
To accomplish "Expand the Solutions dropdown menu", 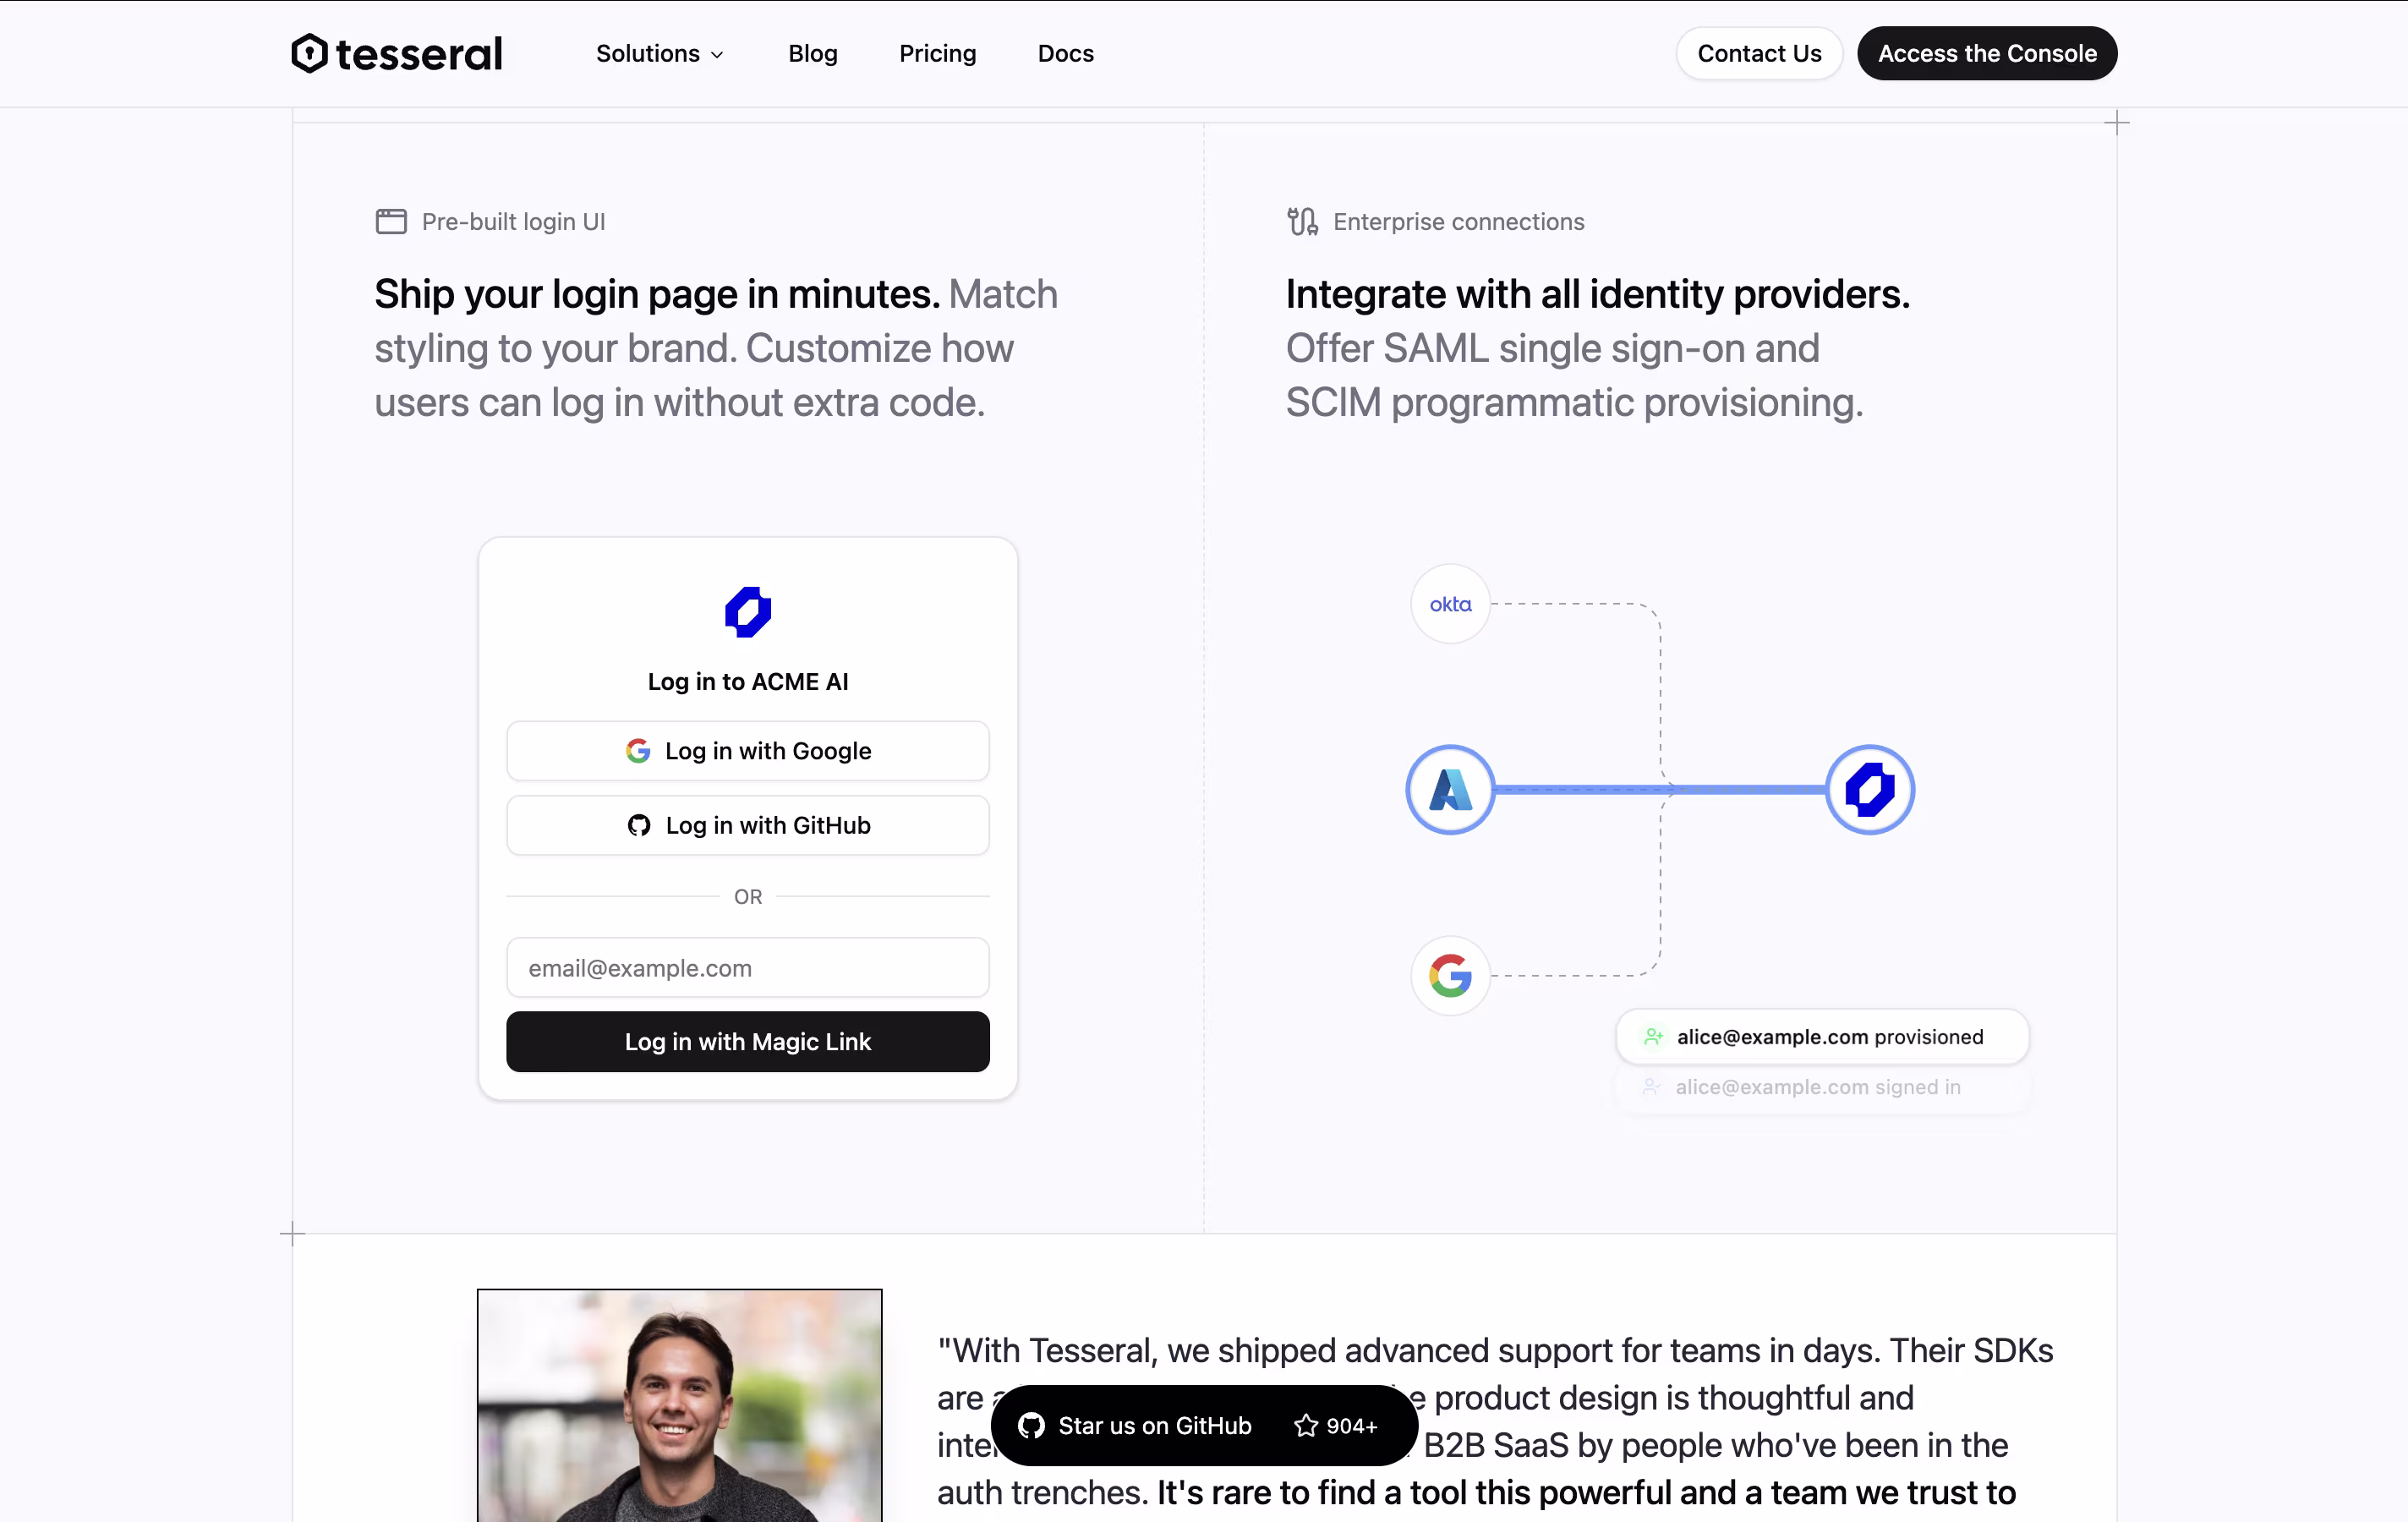I will [x=659, y=53].
